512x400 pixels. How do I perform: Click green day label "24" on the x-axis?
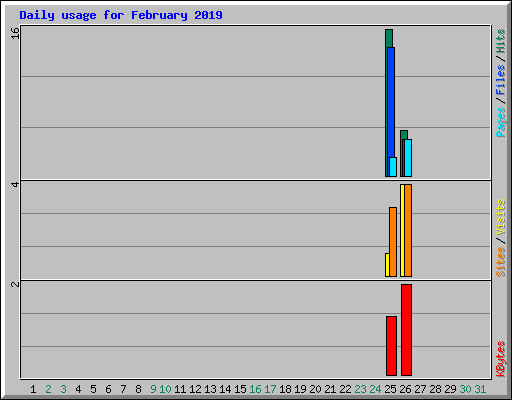click(x=375, y=389)
